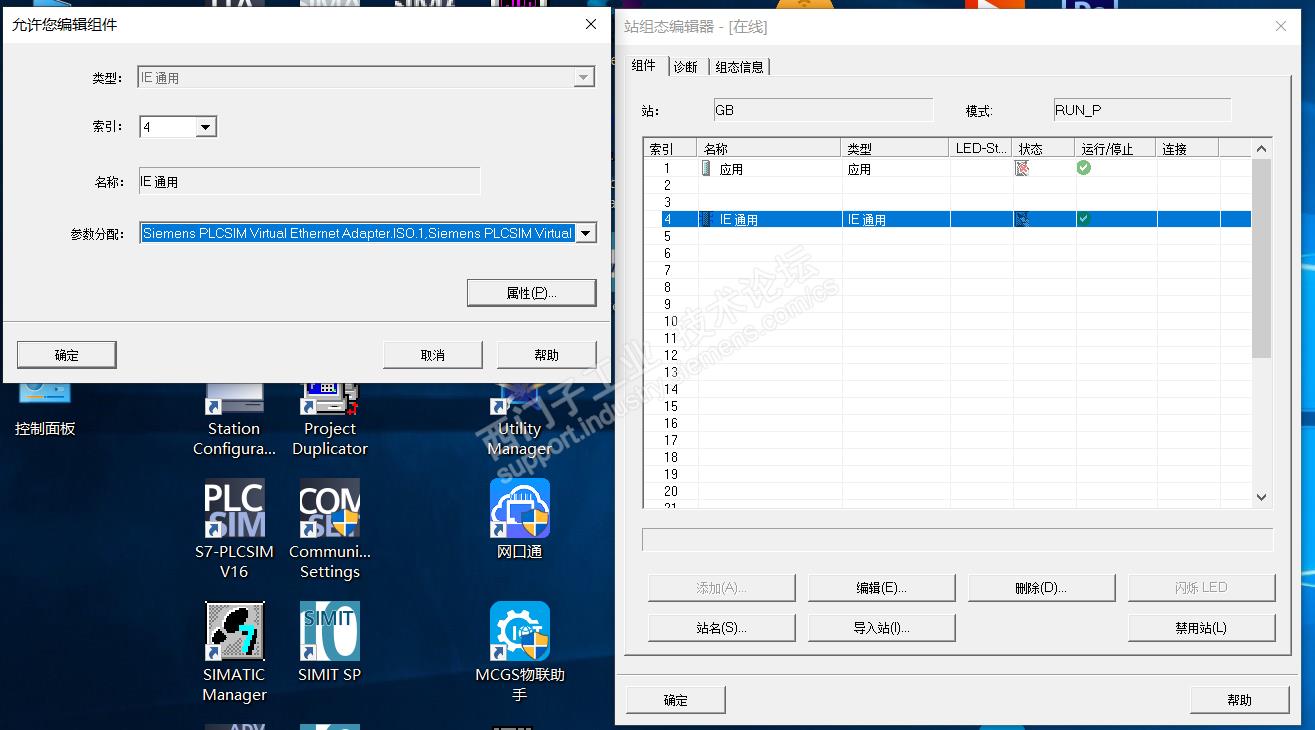The height and width of the screenshot is (730, 1315).
Task: Click the 名称 field showing IE 通用
Action: click(x=310, y=181)
